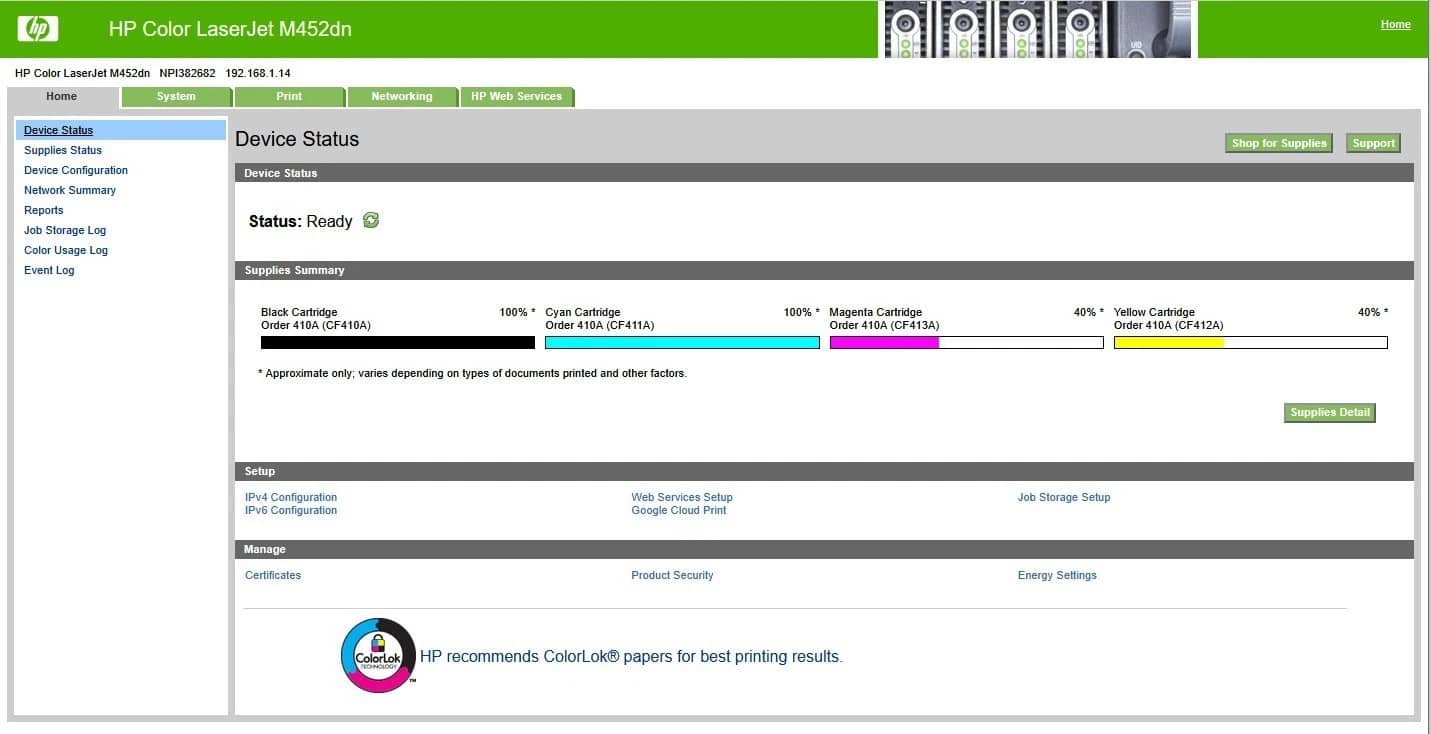Image resolution: width=1431 pixels, height=734 pixels.
Task: Open the Networking tab
Action: [x=402, y=97]
